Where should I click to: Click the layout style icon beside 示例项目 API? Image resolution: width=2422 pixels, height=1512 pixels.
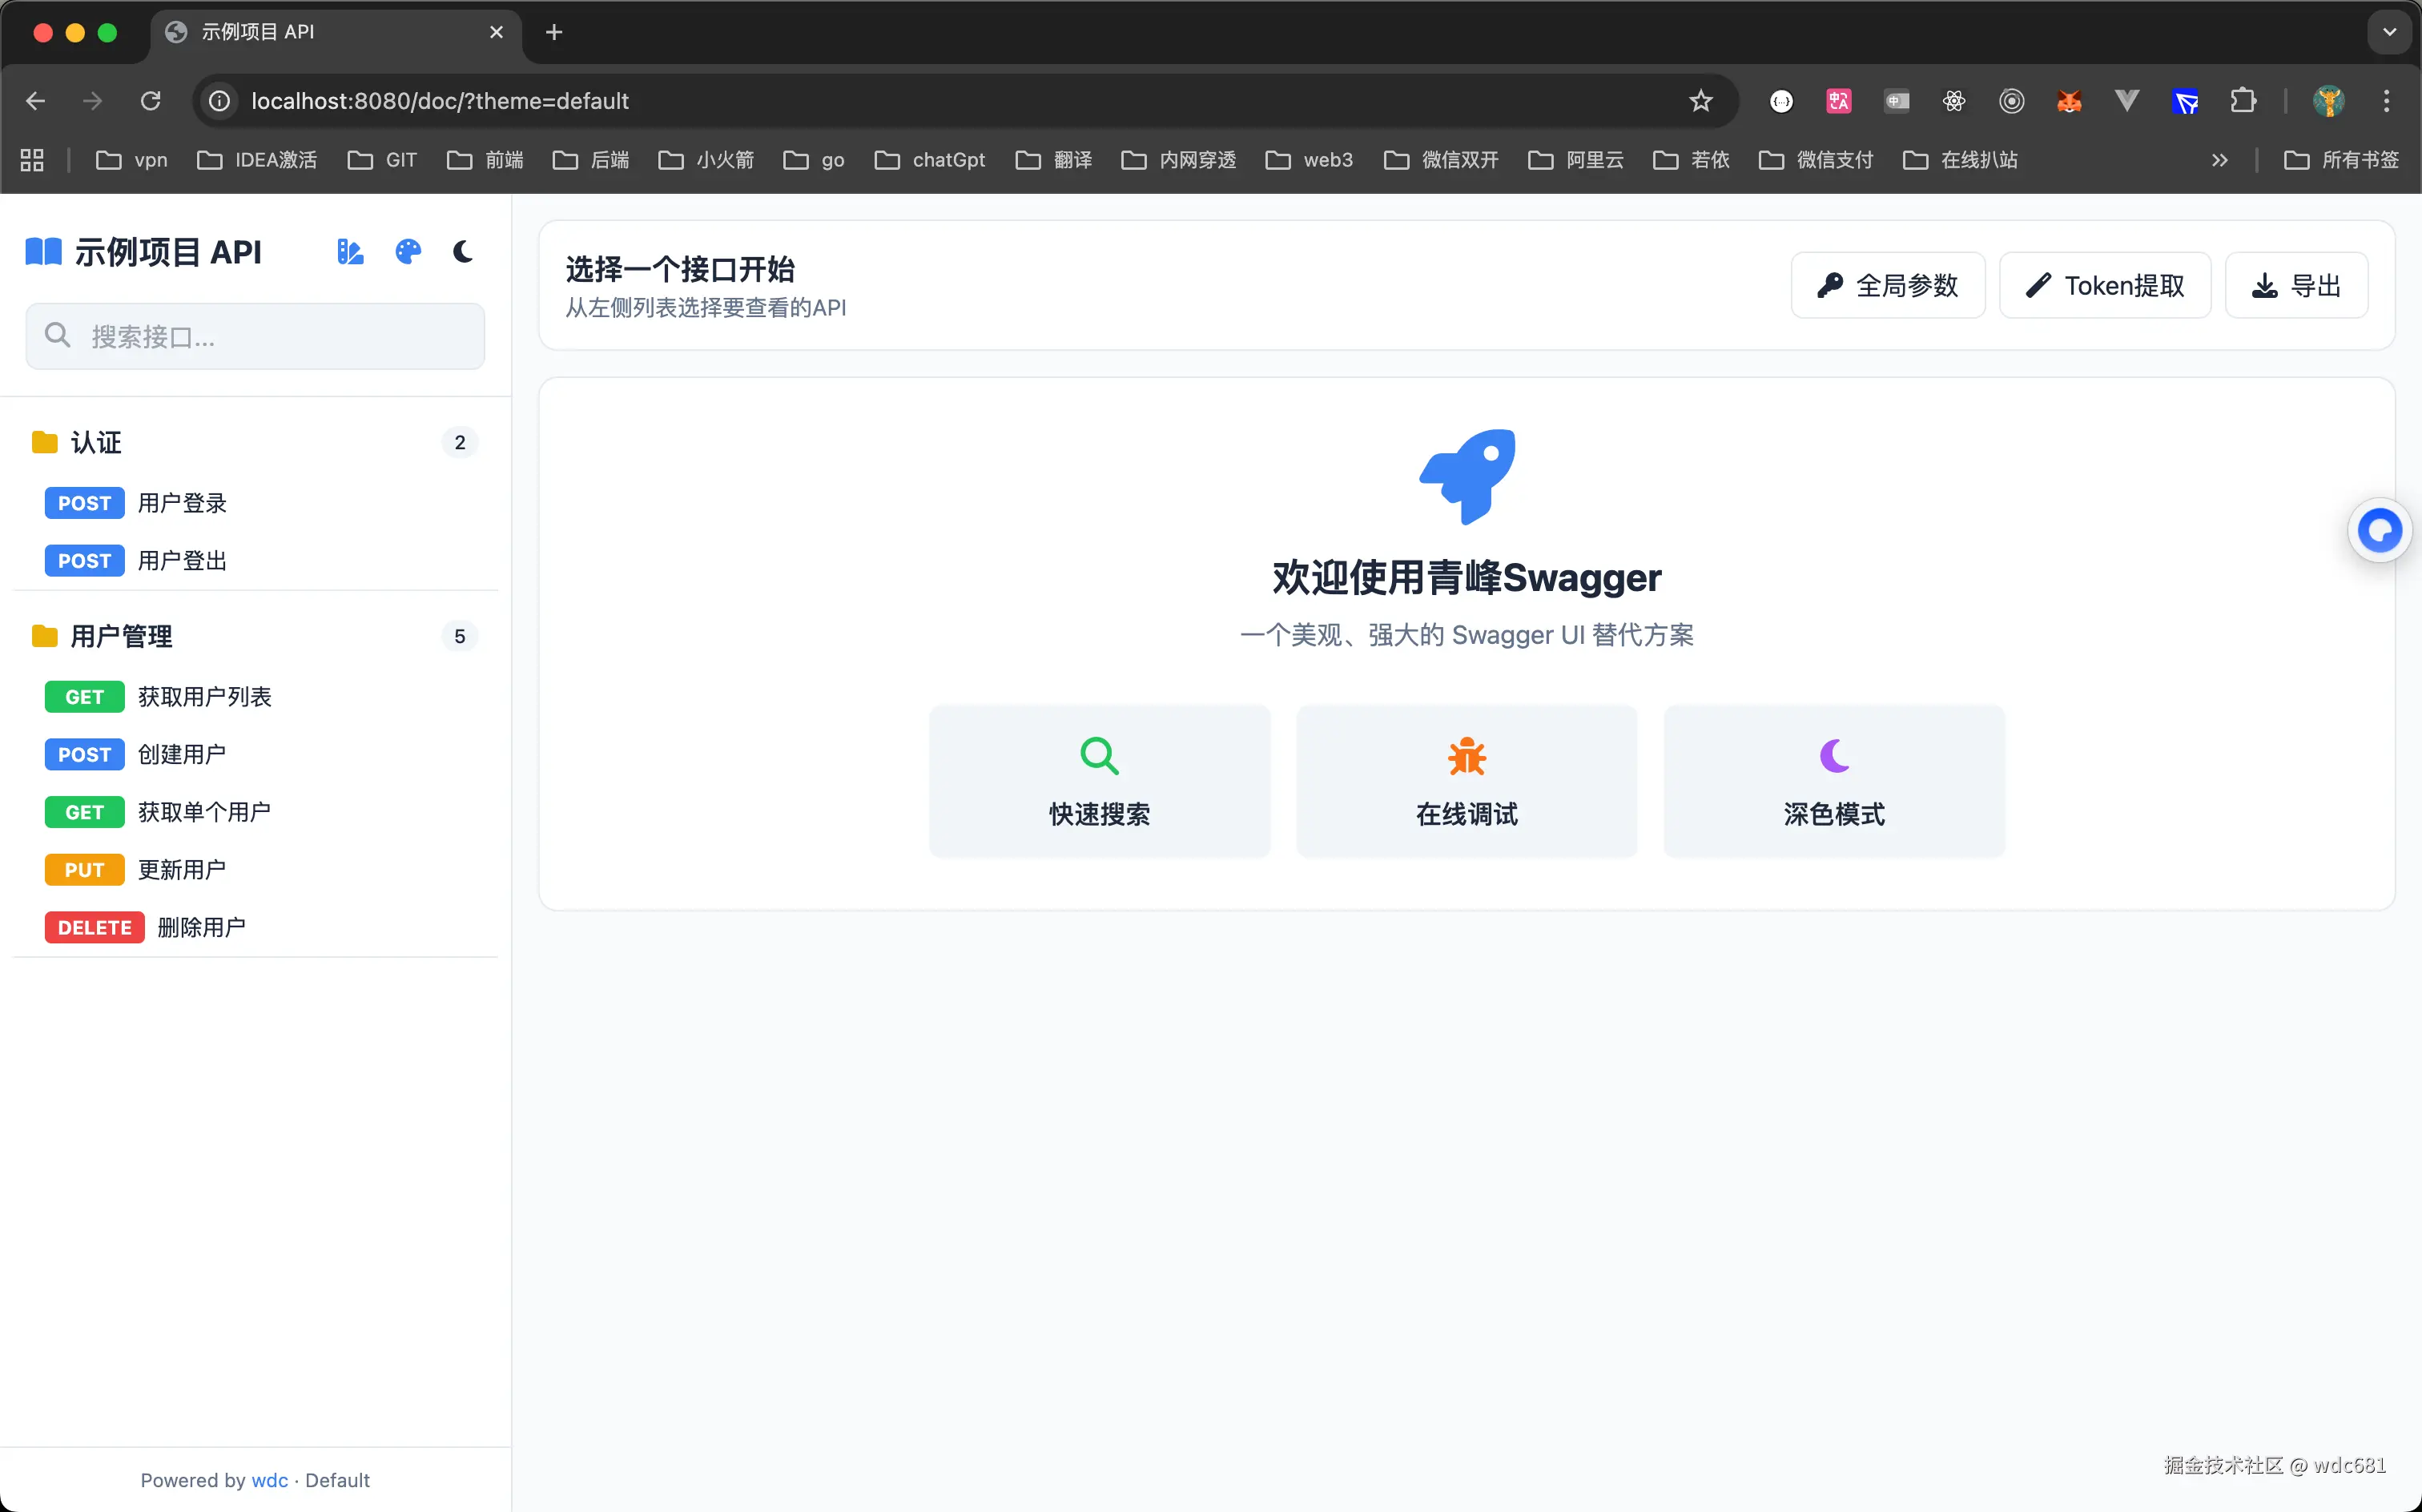coord(349,252)
